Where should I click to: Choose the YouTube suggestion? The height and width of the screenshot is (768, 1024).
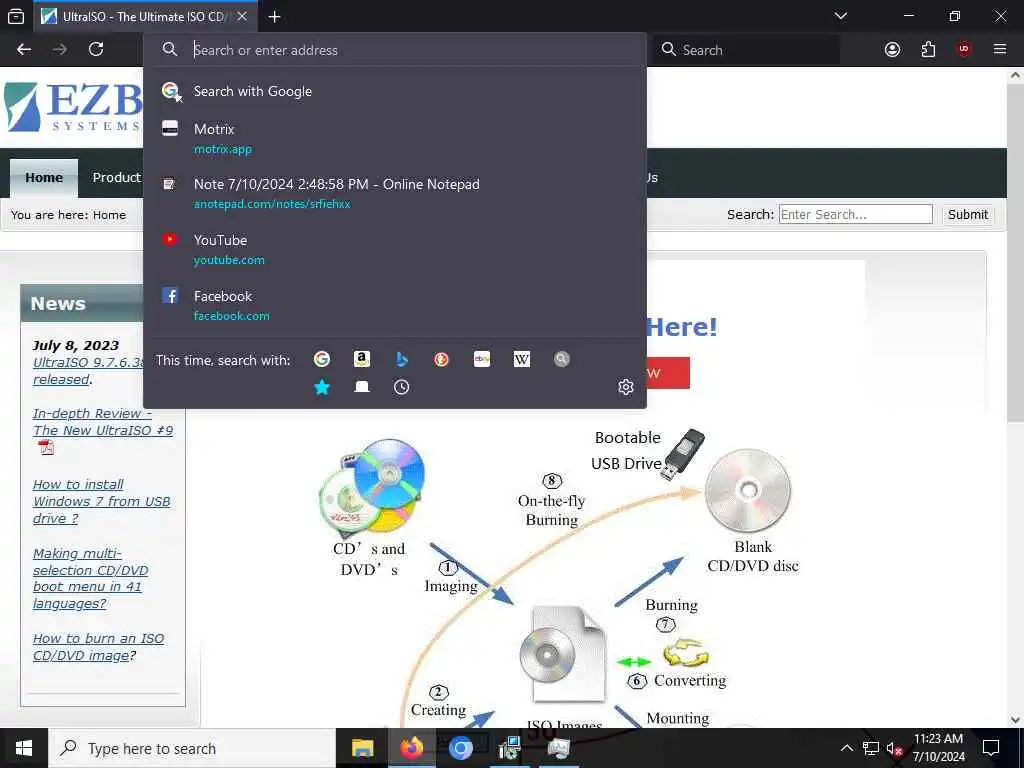coord(394,249)
